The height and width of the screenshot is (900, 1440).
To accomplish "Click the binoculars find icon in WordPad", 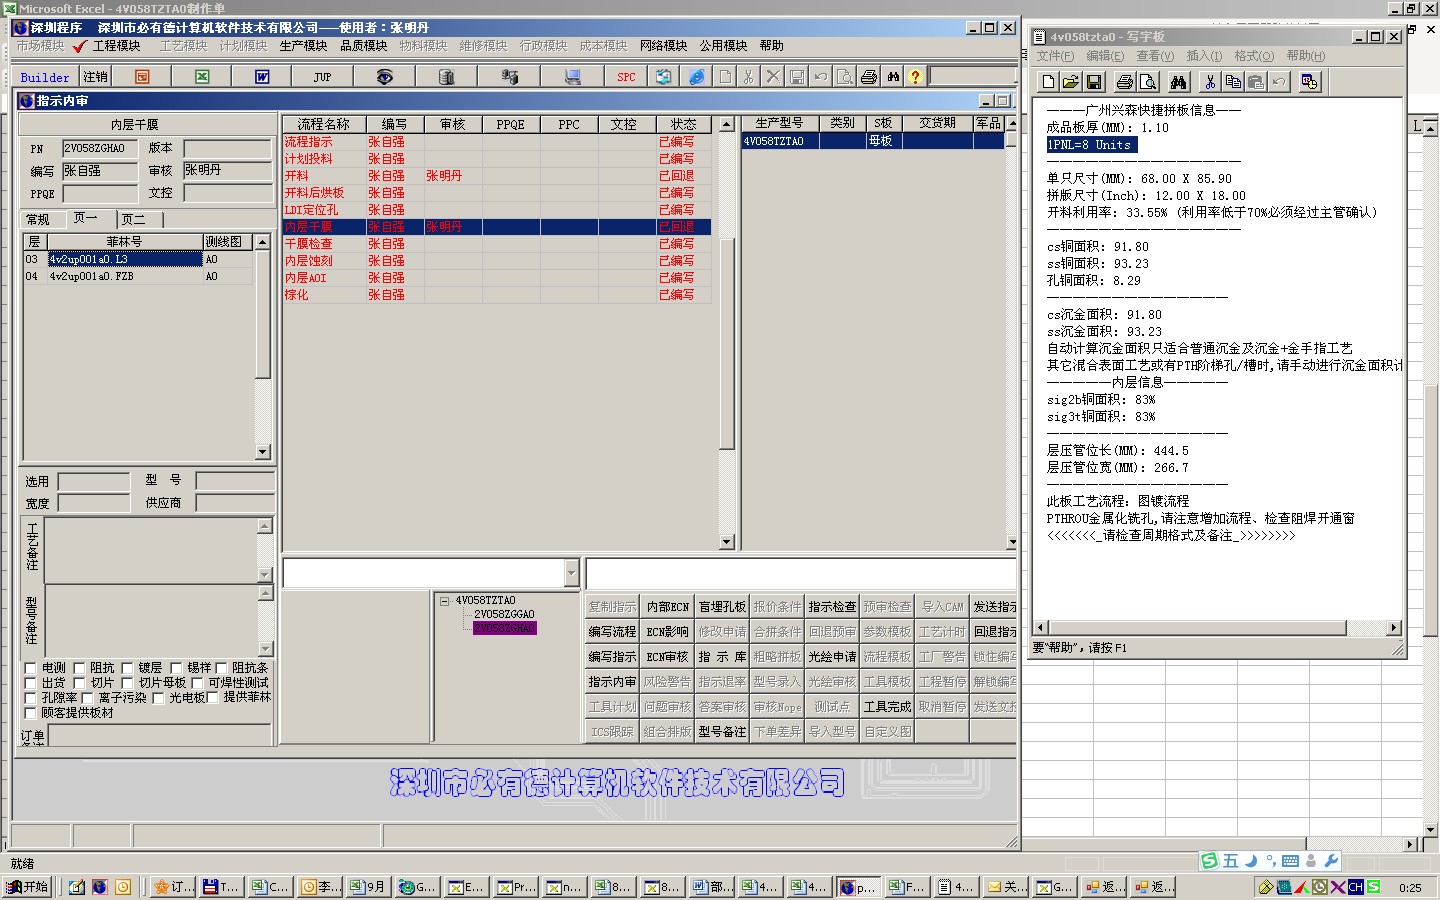I will 1179,82.
